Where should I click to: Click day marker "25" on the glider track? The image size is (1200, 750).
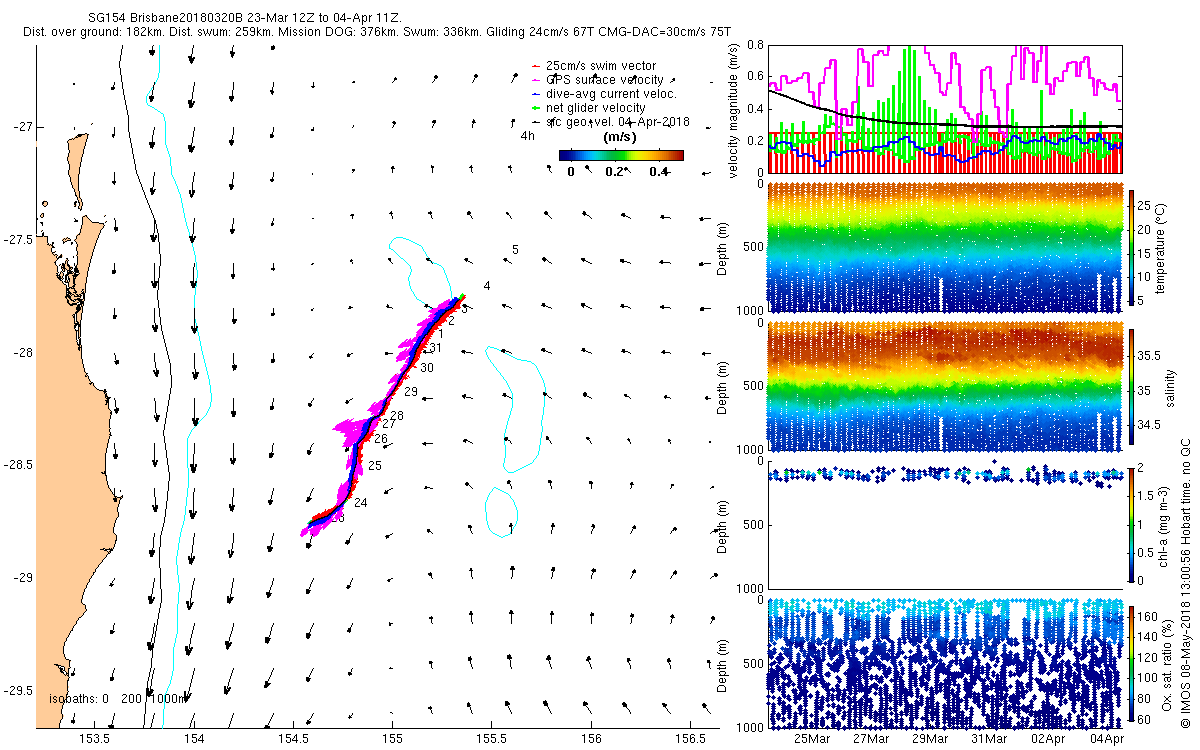[x=375, y=466]
